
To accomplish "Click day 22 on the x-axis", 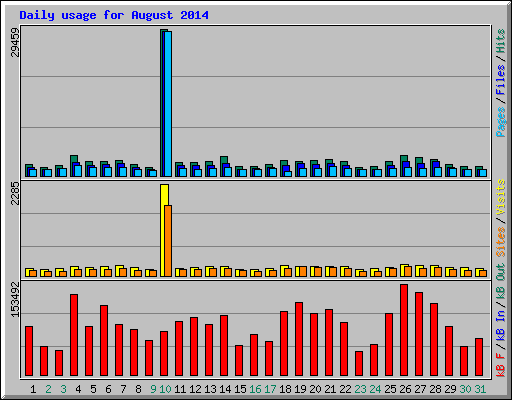I will click(345, 389).
